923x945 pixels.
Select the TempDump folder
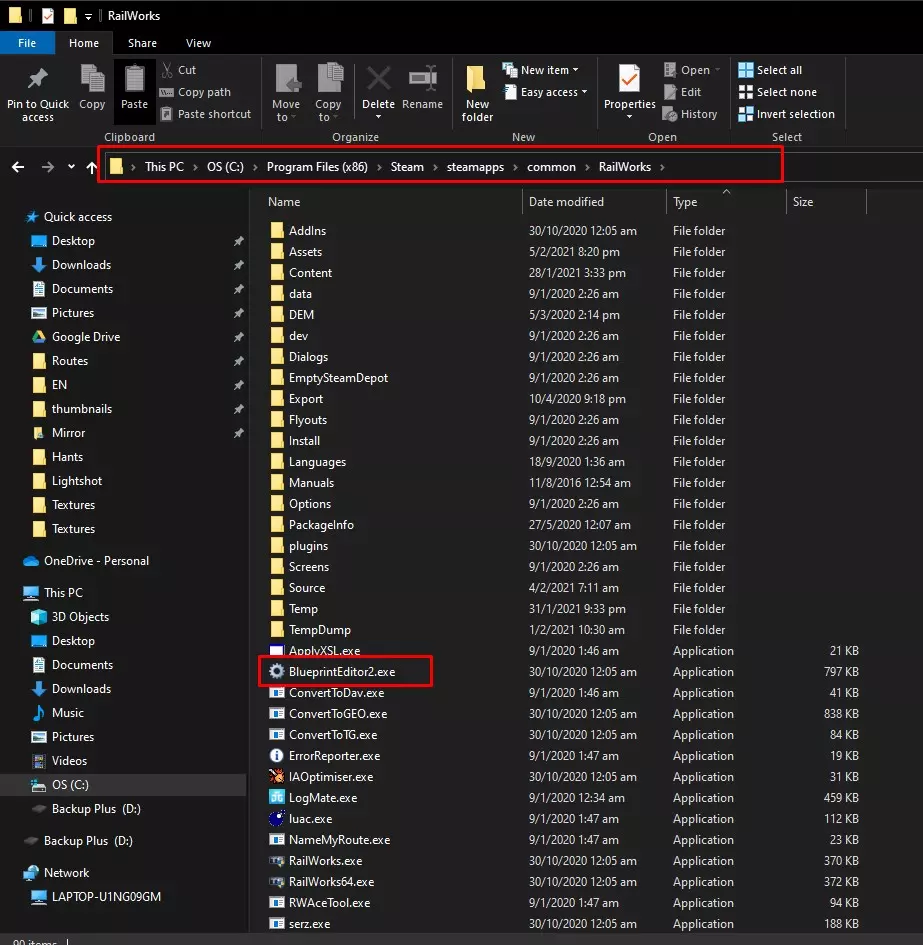pyautogui.click(x=320, y=630)
